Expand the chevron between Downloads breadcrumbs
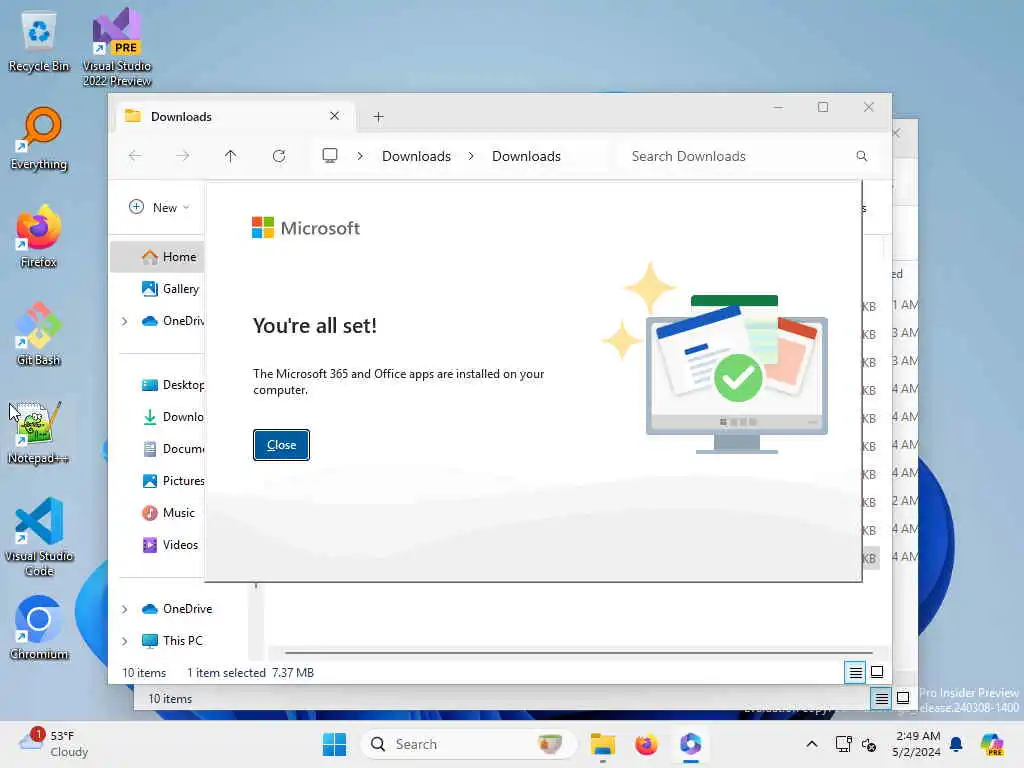This screenshot has height=768, width=1024. pos(471,156)
